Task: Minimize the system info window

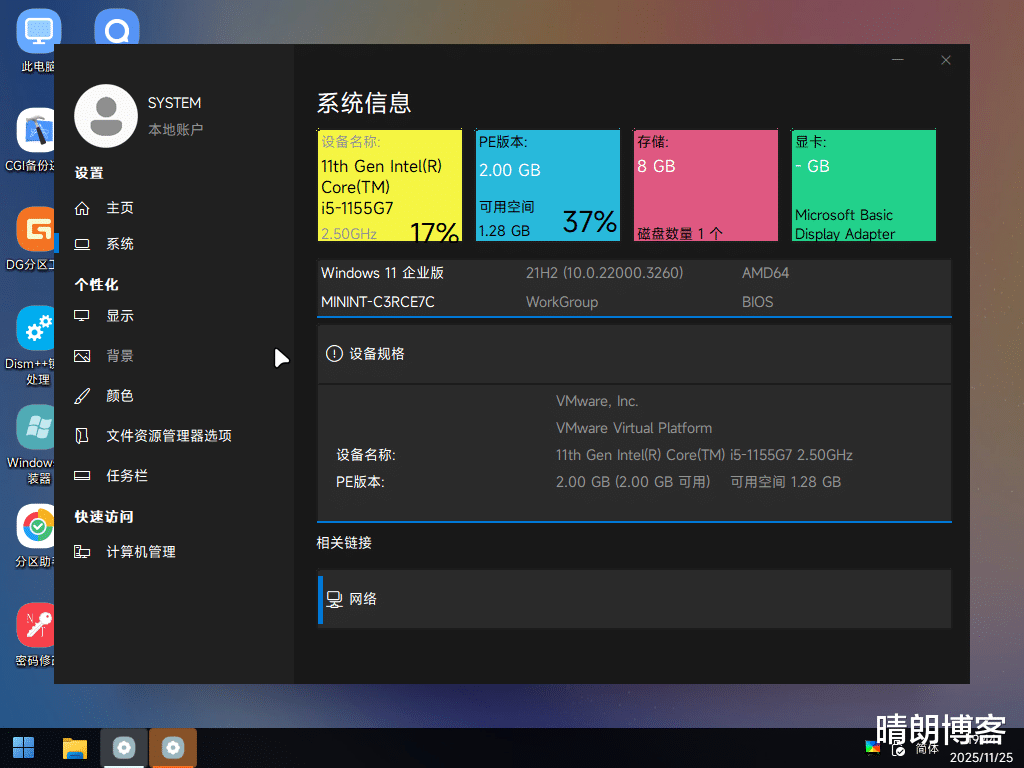Action: point(898,60)
